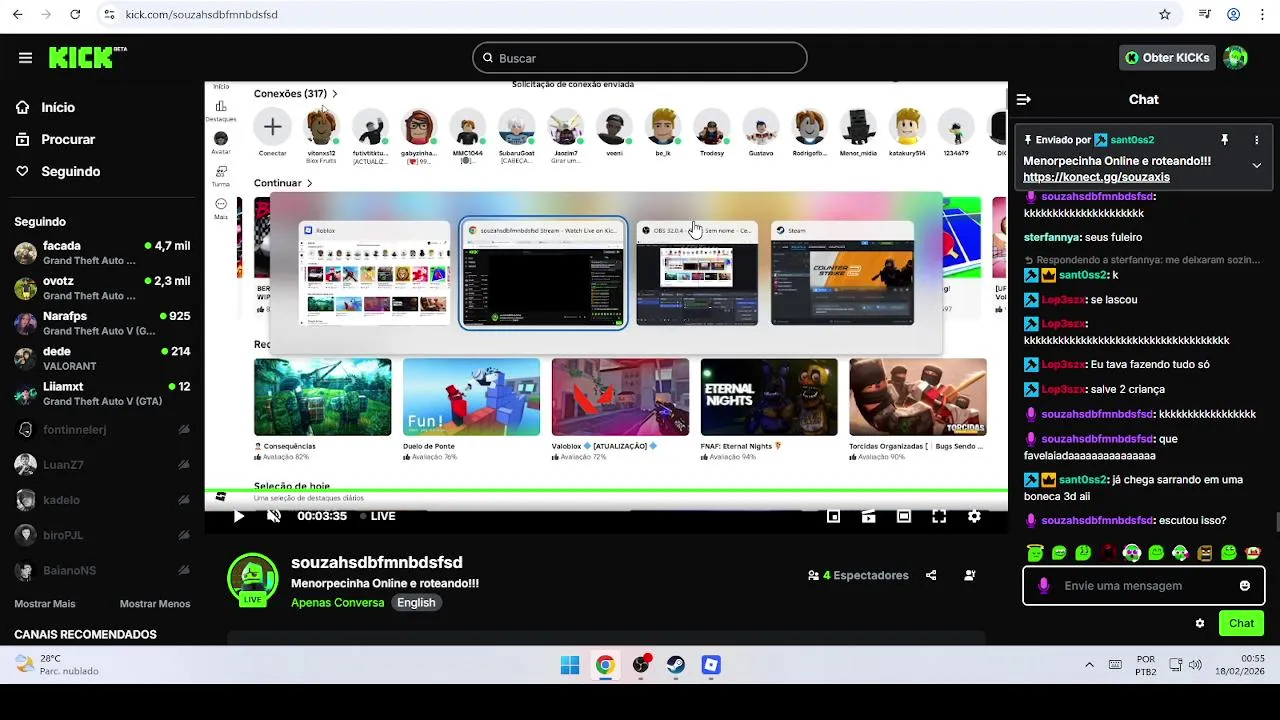Screen dimensions: 1280x720
Task: Go back in the browser
Action: (x=18, y=14)
